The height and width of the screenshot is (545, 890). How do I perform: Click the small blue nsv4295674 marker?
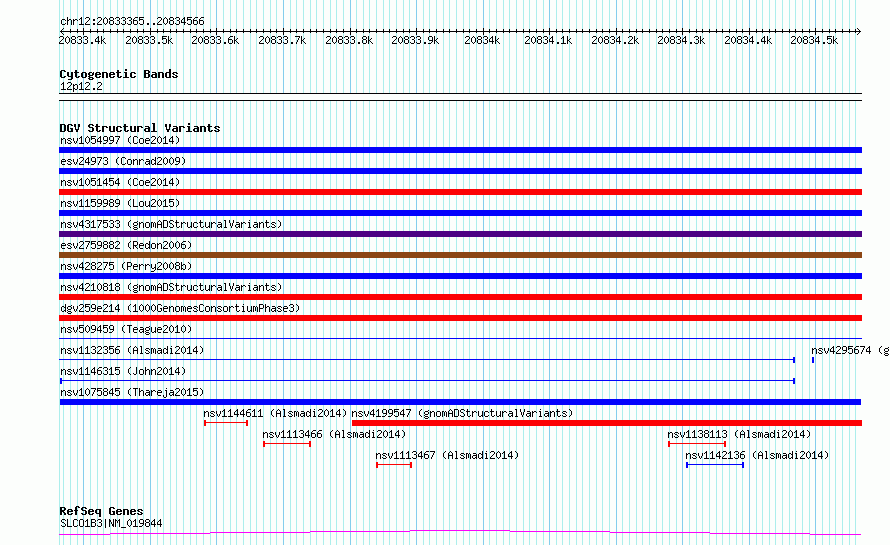(x=813, y=360)
